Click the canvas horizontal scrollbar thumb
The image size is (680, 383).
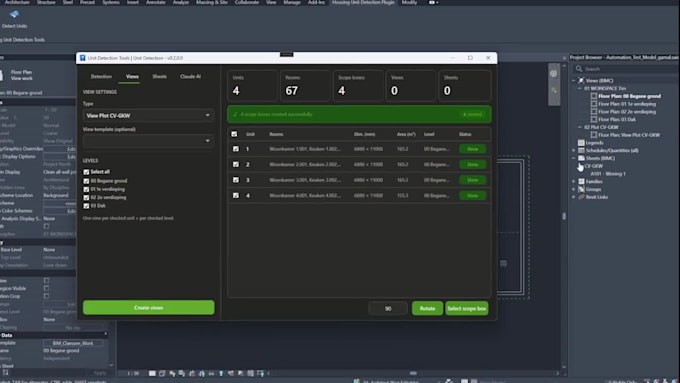pyautogui.click(x=413, y=373)
